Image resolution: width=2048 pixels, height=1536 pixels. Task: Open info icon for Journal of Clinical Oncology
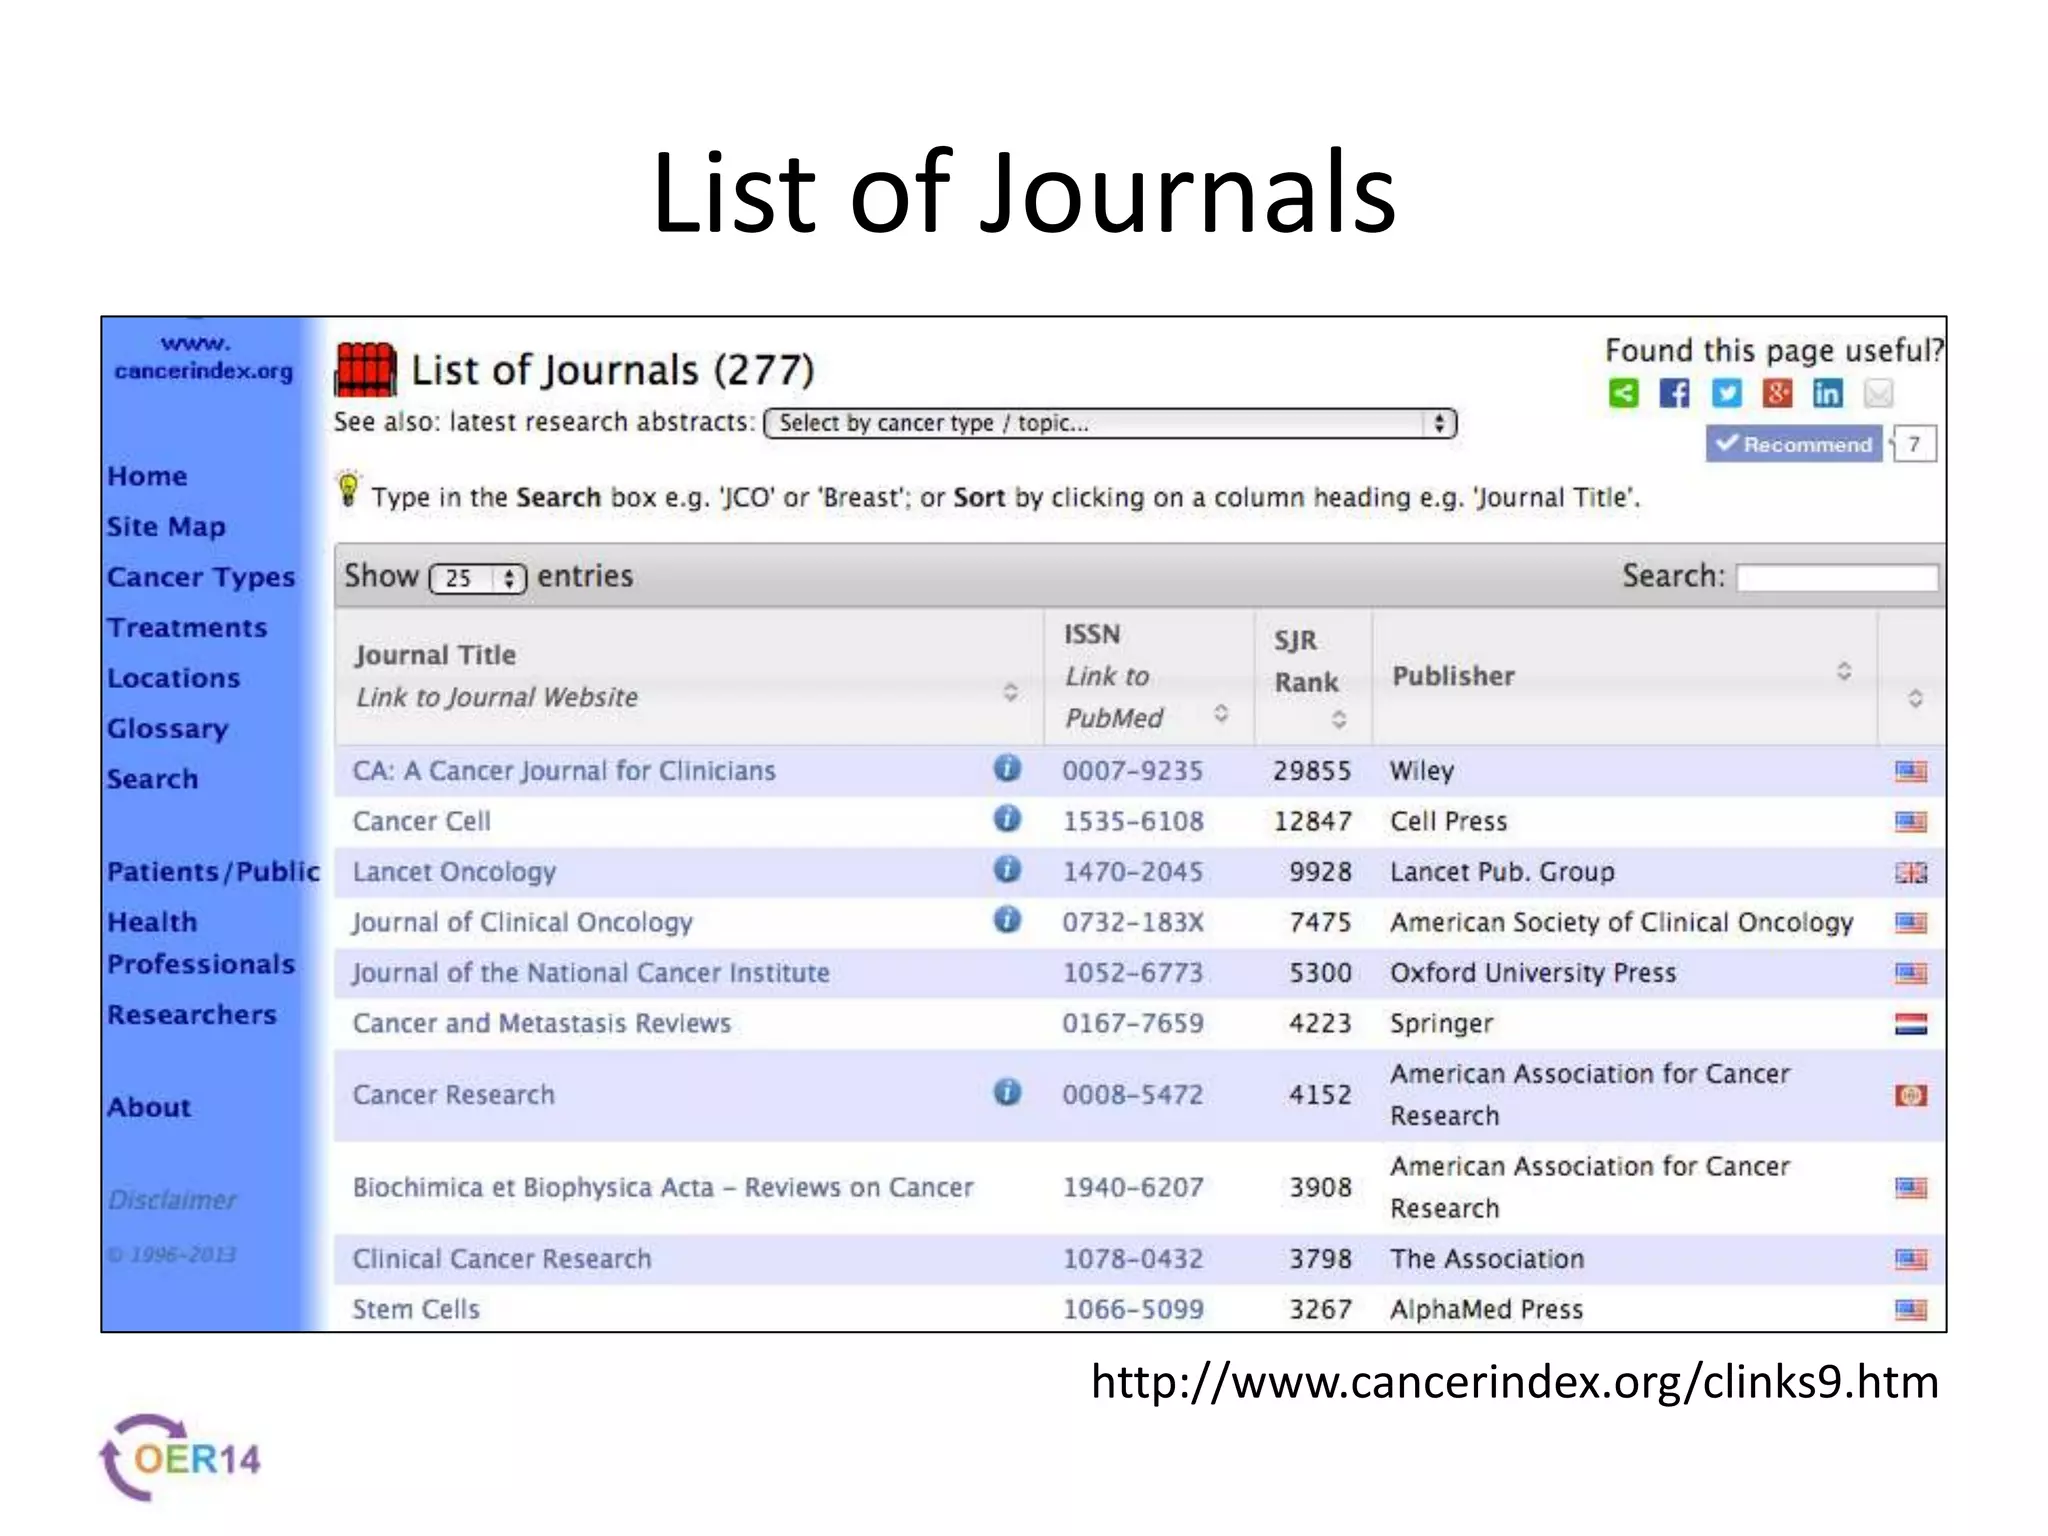click(x=1007, y=919)
